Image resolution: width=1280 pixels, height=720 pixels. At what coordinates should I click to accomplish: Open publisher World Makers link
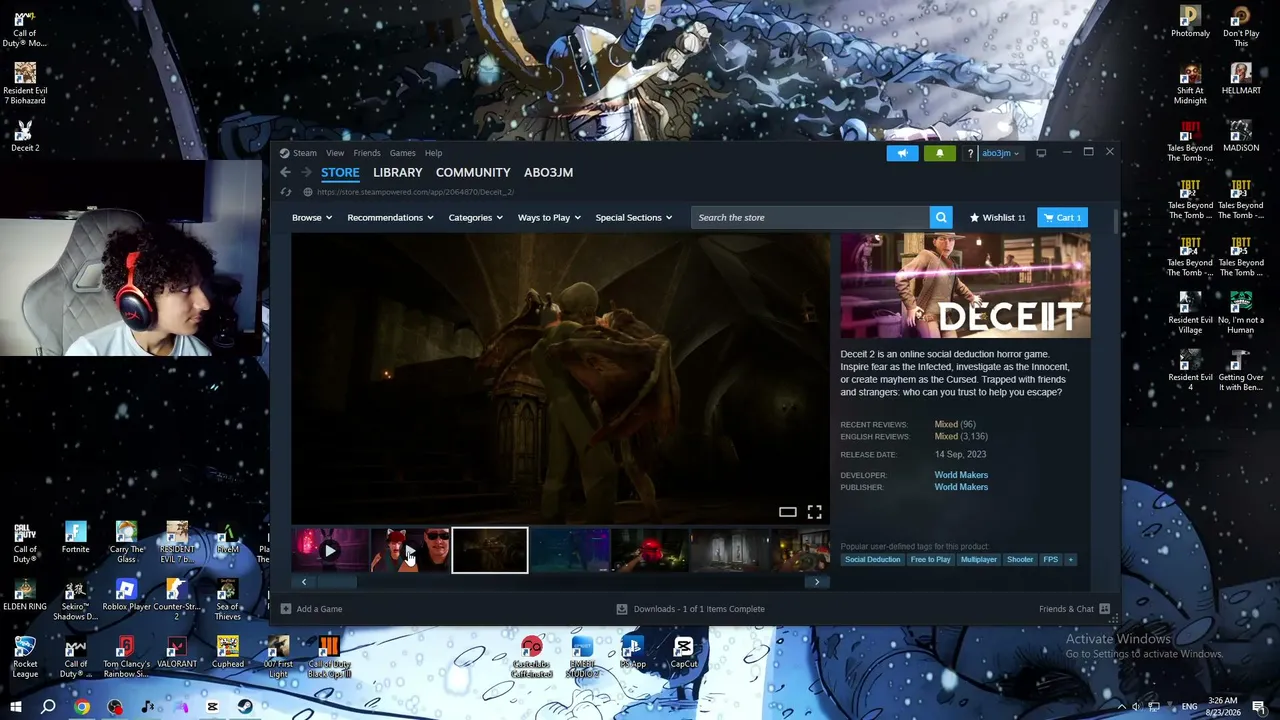pos(961,487)
